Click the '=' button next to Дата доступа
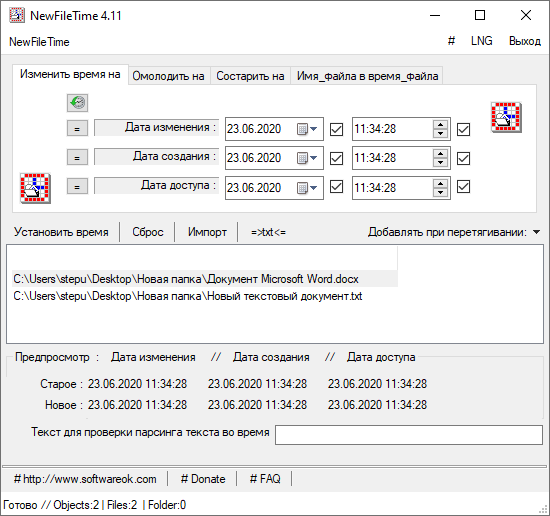The image size is (550, 516). click(x=77, y=187)
